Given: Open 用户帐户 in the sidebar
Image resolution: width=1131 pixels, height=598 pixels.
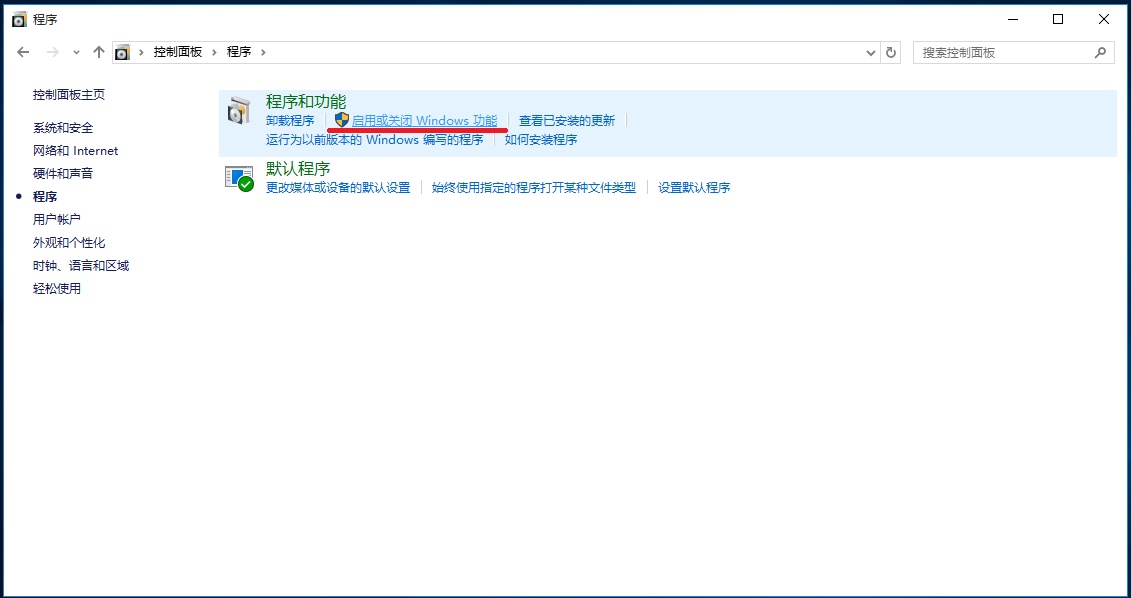Looking at the screenshot, I should tap(57, 220).
